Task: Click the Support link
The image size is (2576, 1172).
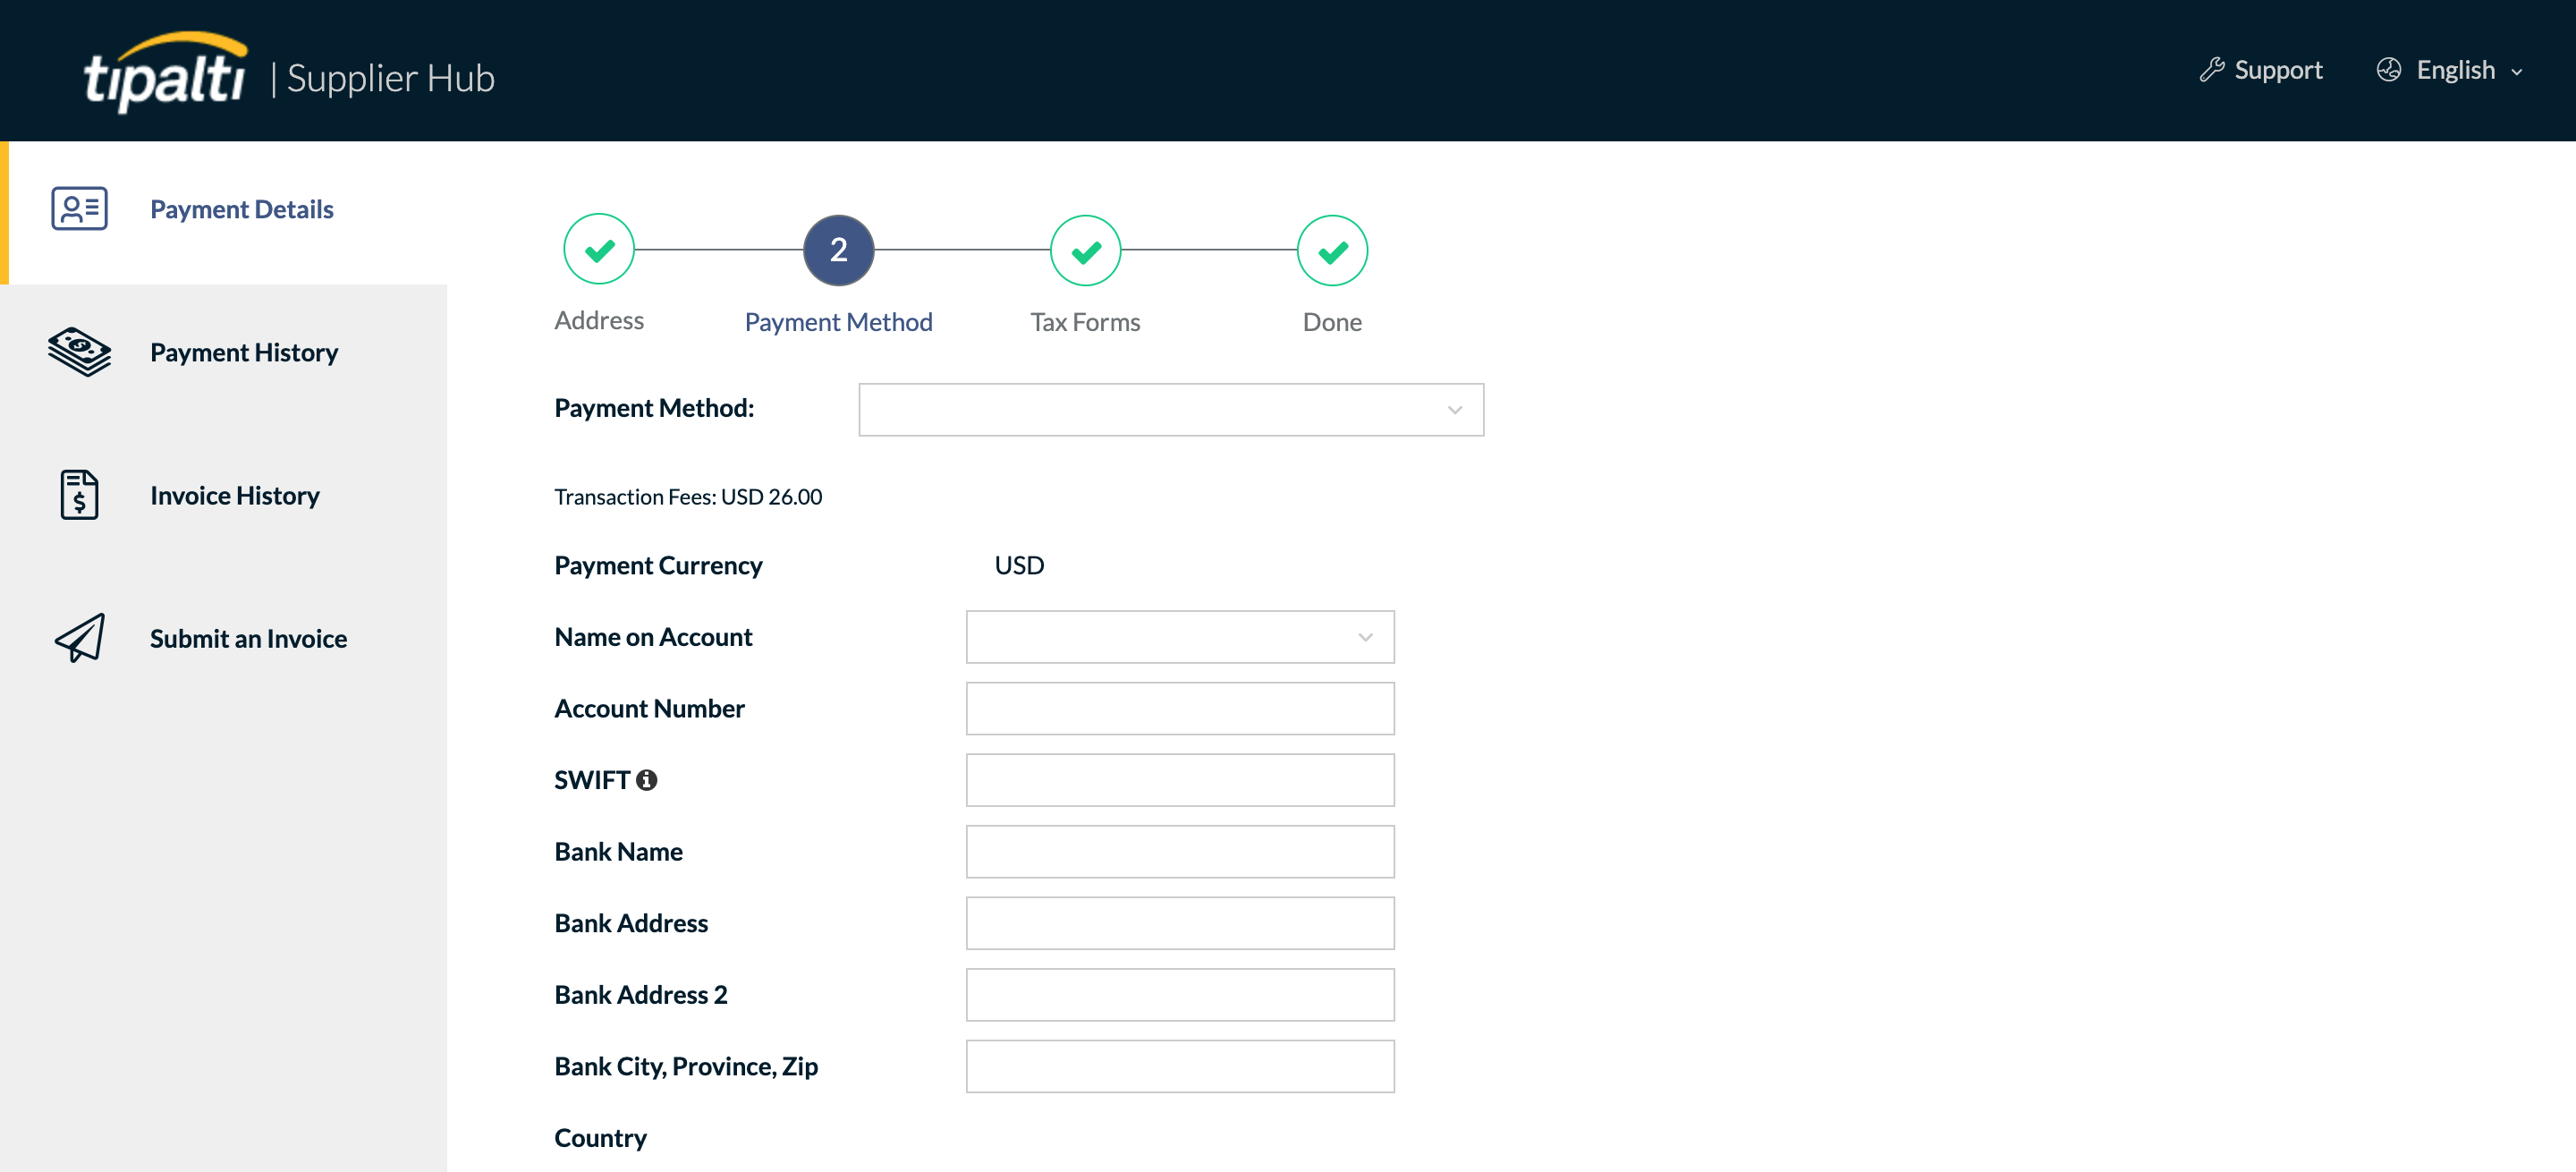Action: (2277, 70)
